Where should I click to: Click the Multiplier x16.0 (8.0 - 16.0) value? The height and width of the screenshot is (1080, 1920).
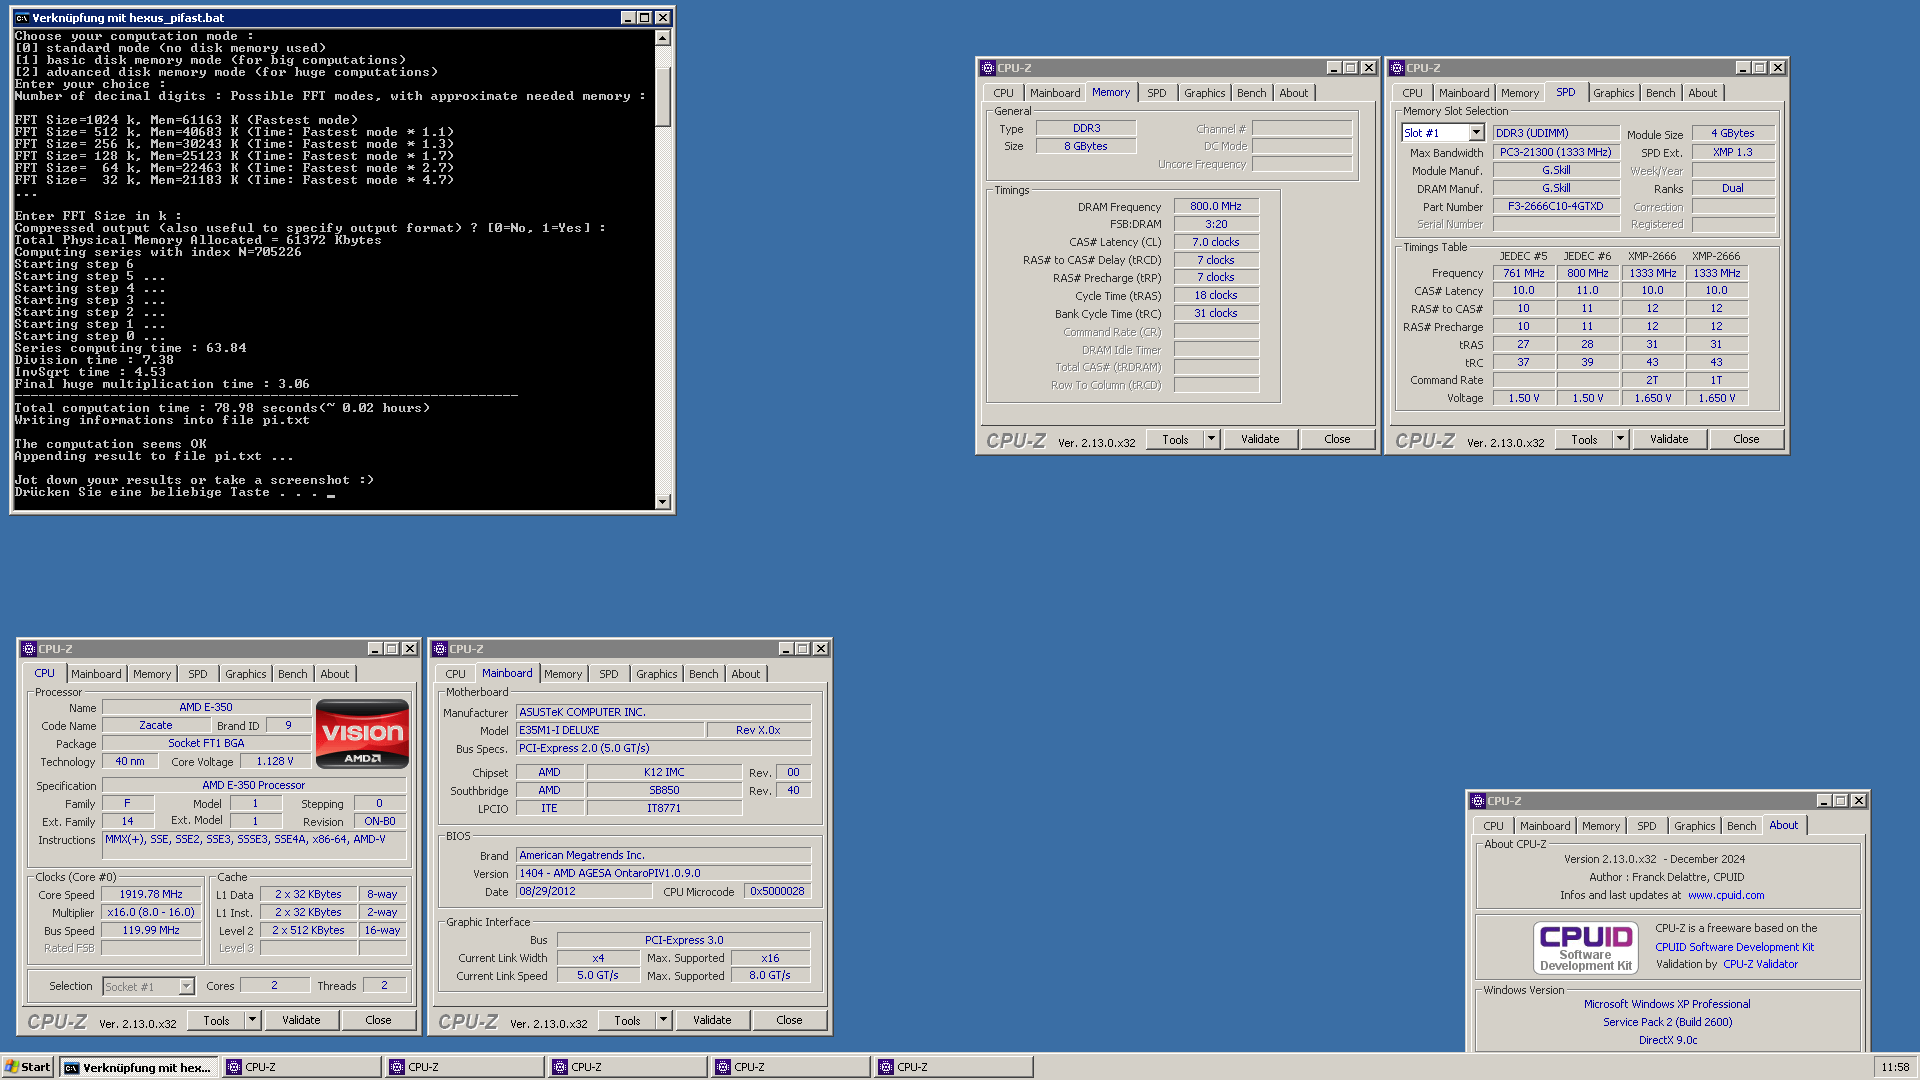(151, 912)
